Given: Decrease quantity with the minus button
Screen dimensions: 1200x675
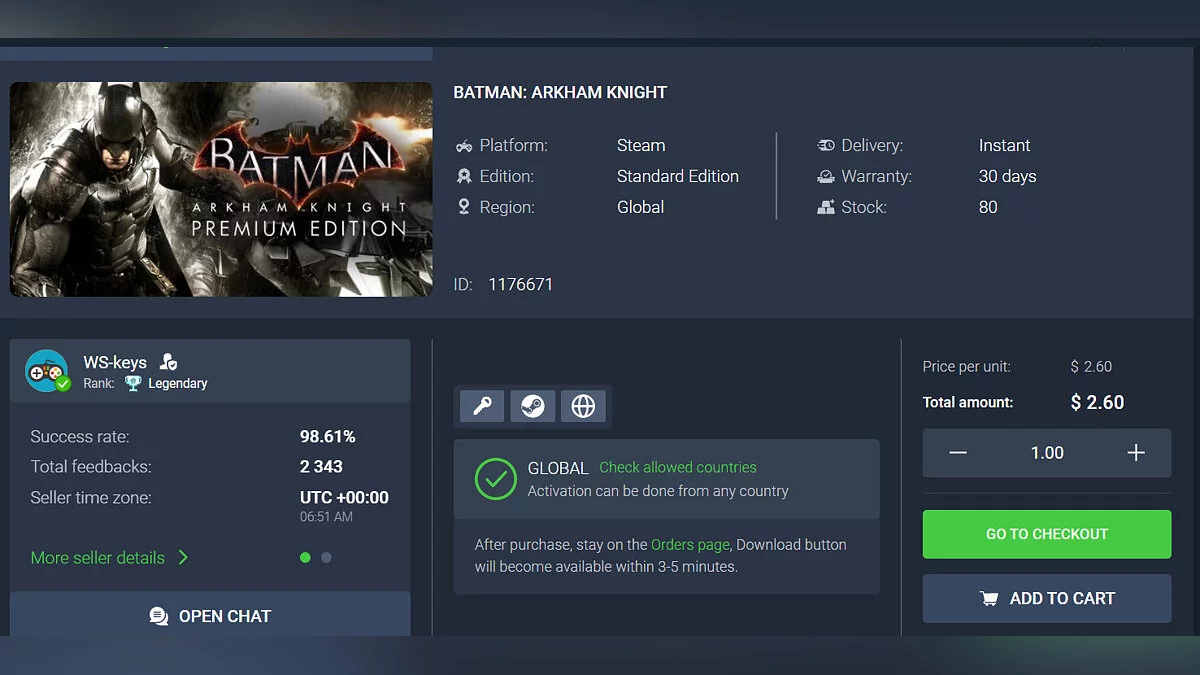Looking at the screenshot, I should (958, 453).
